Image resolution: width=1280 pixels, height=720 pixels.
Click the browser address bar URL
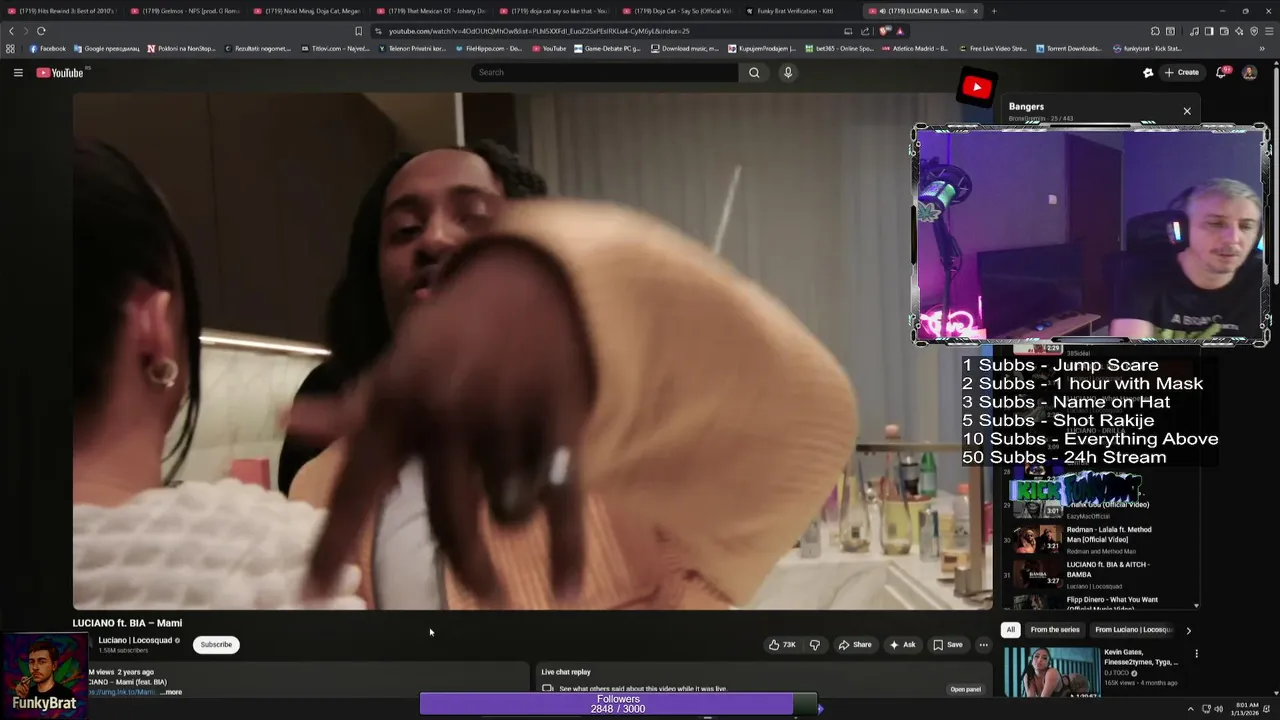(x=539, y=31)
